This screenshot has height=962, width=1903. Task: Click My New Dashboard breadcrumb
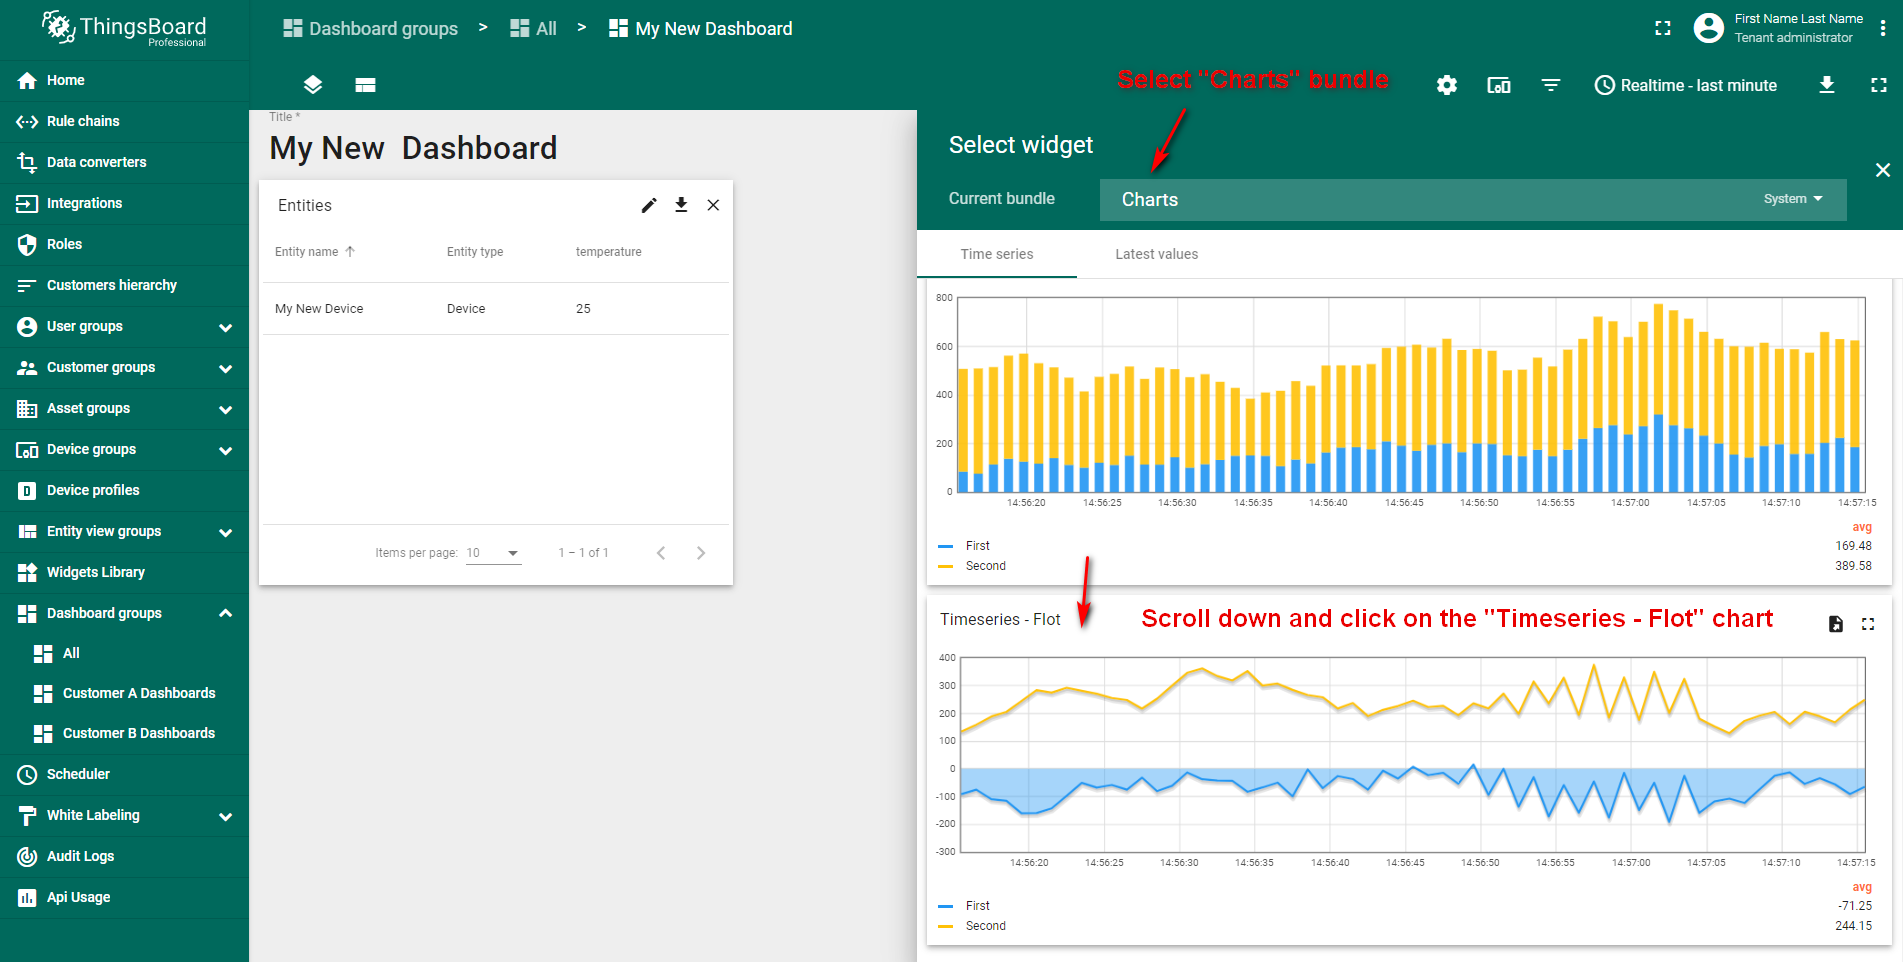pyautogui.click(x=701, y=28)
